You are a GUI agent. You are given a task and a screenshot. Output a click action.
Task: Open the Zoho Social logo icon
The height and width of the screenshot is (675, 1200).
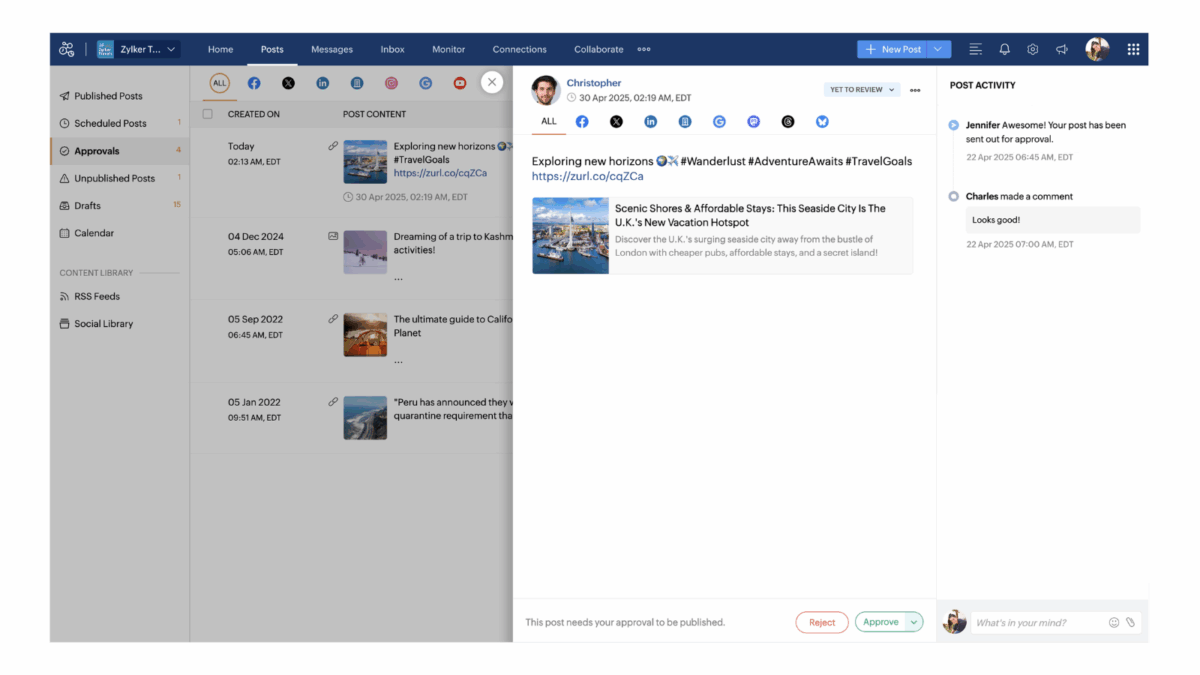(x=67, y=49)
